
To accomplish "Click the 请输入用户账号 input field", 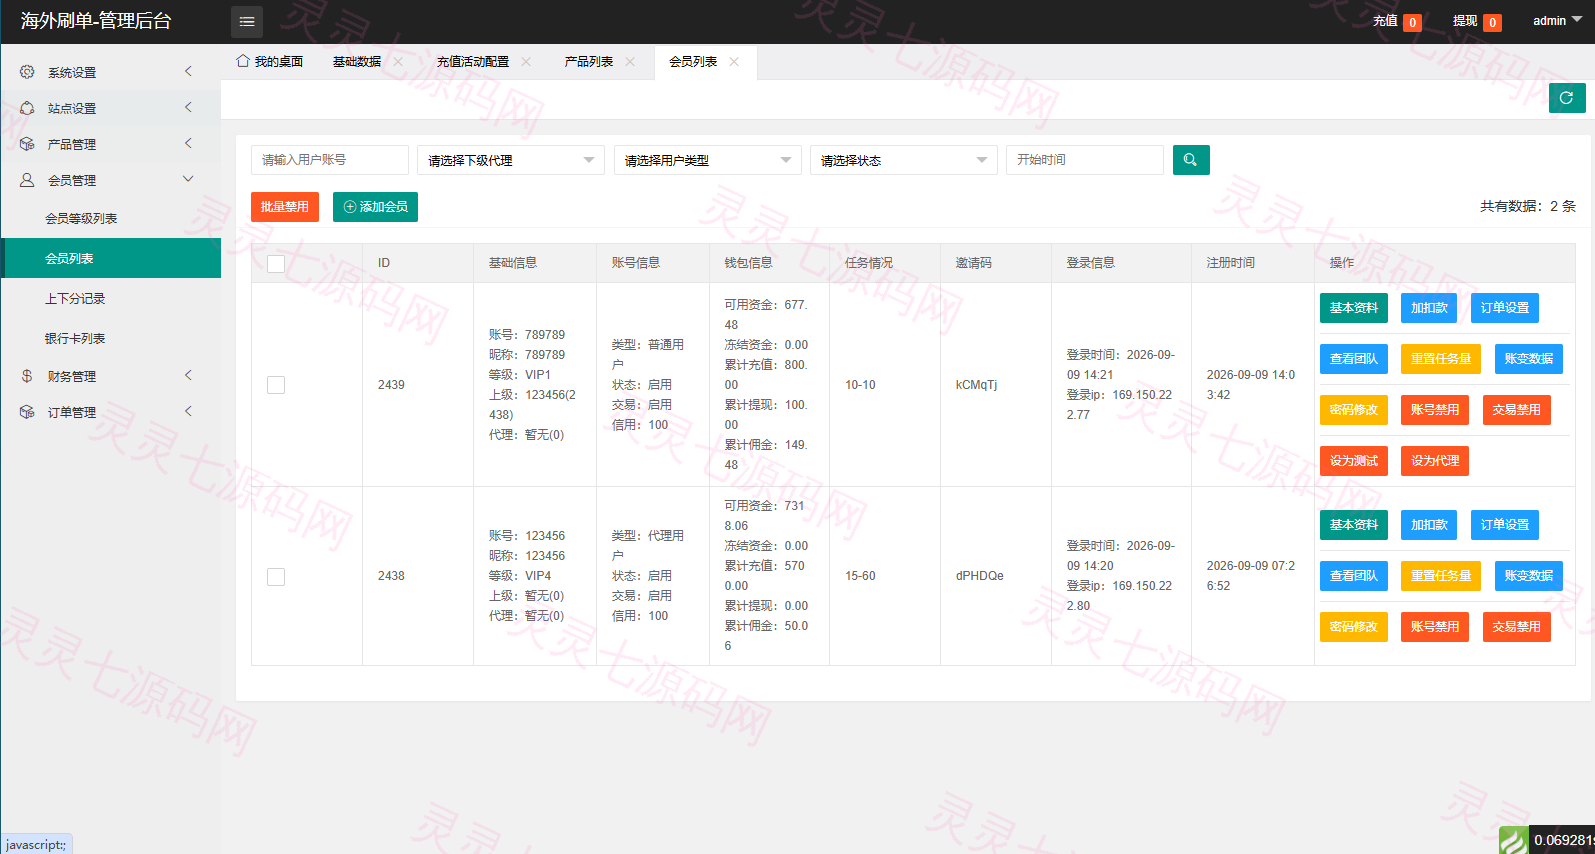I will [330, 160].
